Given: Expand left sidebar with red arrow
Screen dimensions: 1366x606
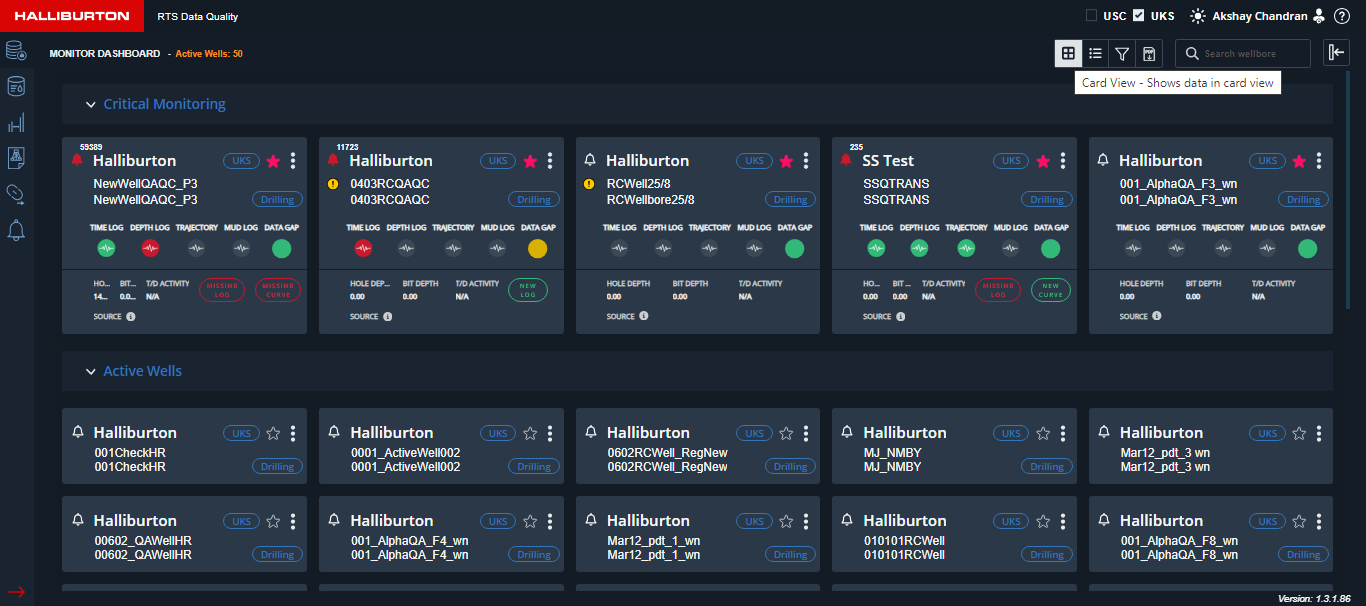Looking at the screenshot, I should [x=16, y=591].
